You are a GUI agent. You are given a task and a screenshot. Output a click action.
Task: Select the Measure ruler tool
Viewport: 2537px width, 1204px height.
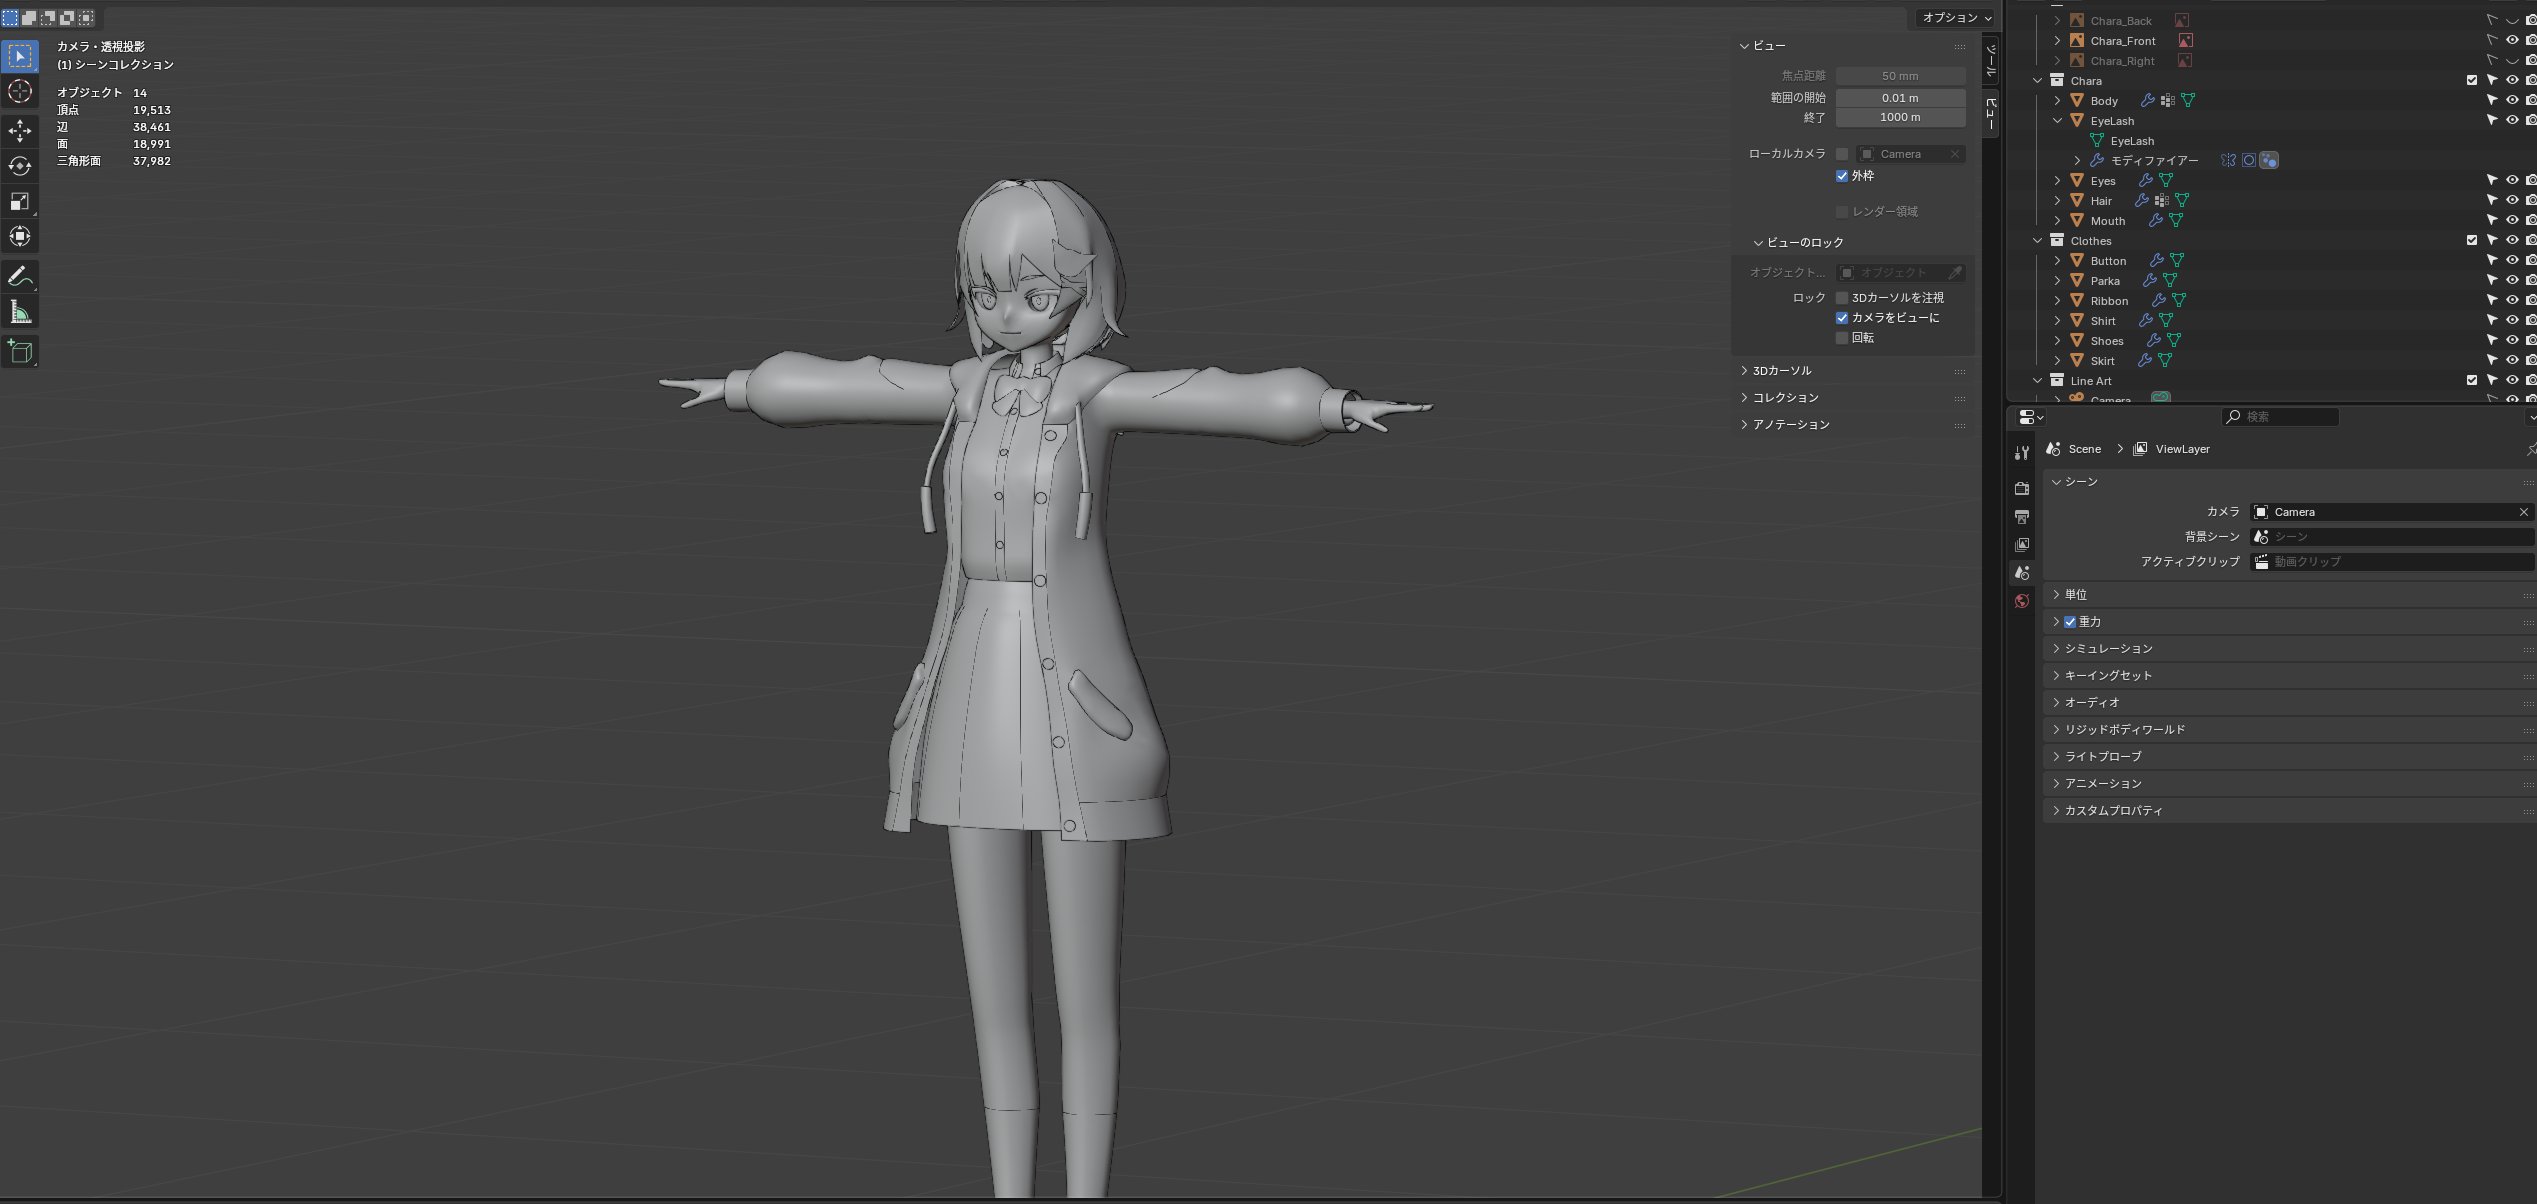[20, 313]
